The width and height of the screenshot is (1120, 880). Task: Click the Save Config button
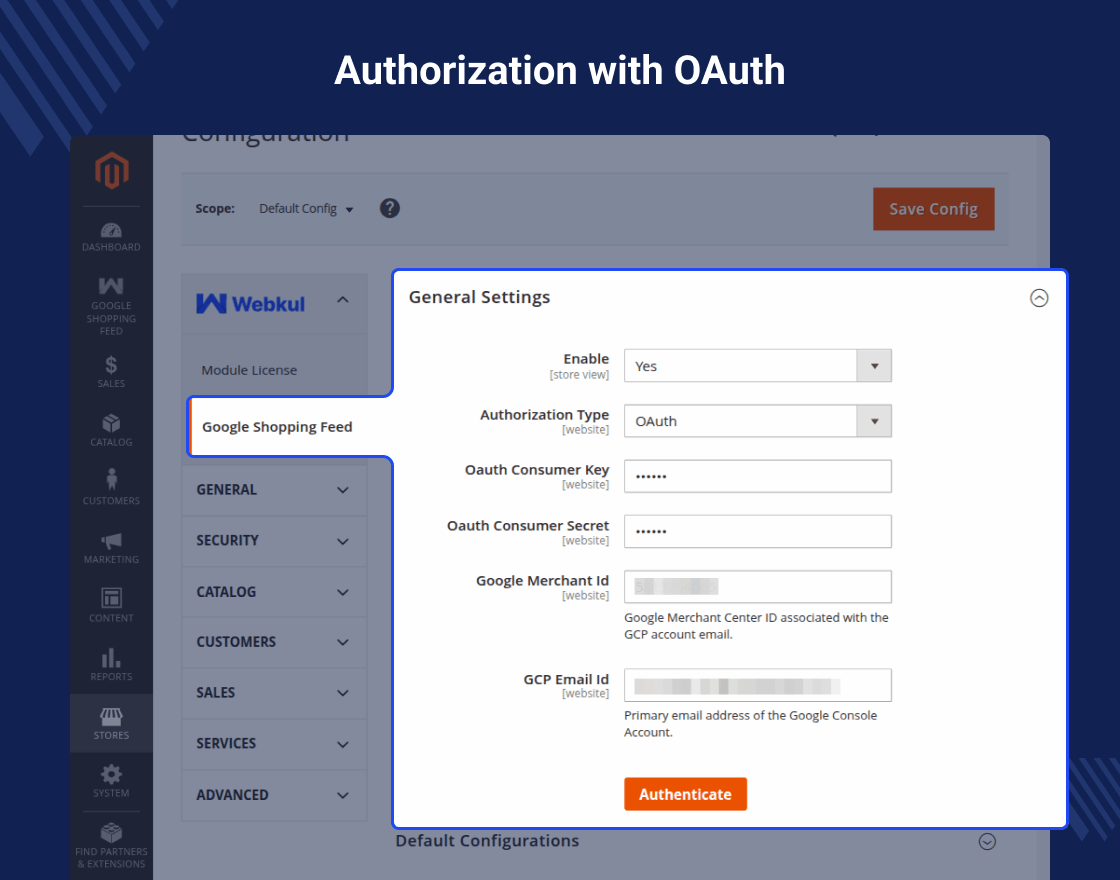[933, 209]
